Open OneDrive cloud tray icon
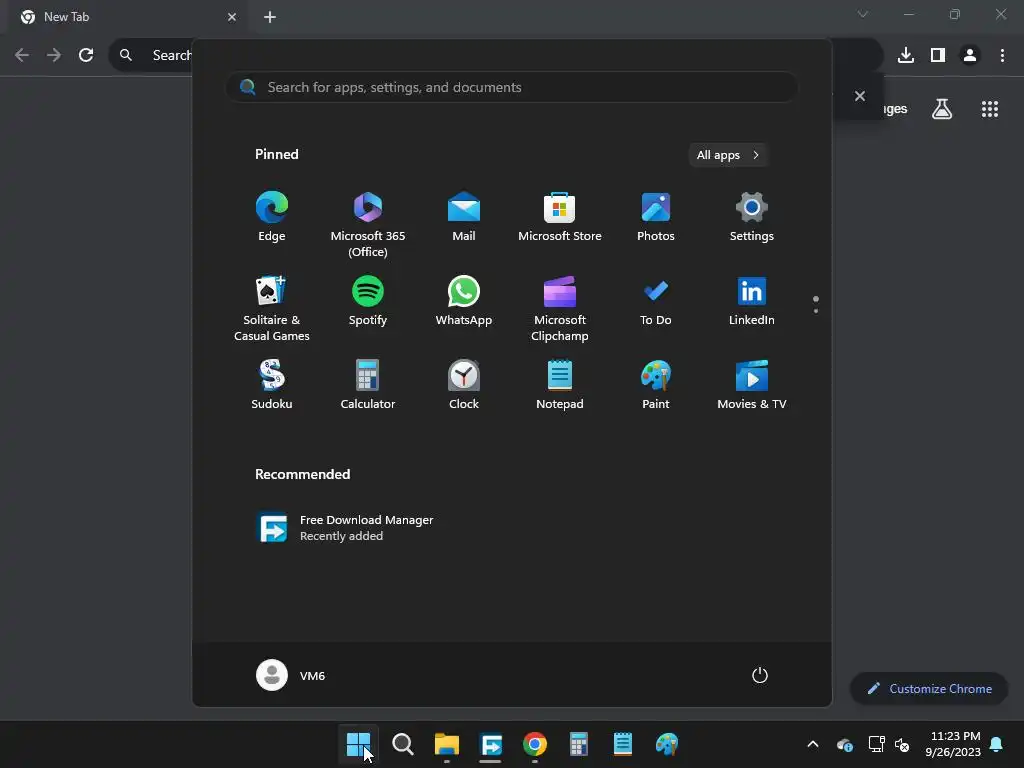The image size is (1024, 768). coord(844,744)
